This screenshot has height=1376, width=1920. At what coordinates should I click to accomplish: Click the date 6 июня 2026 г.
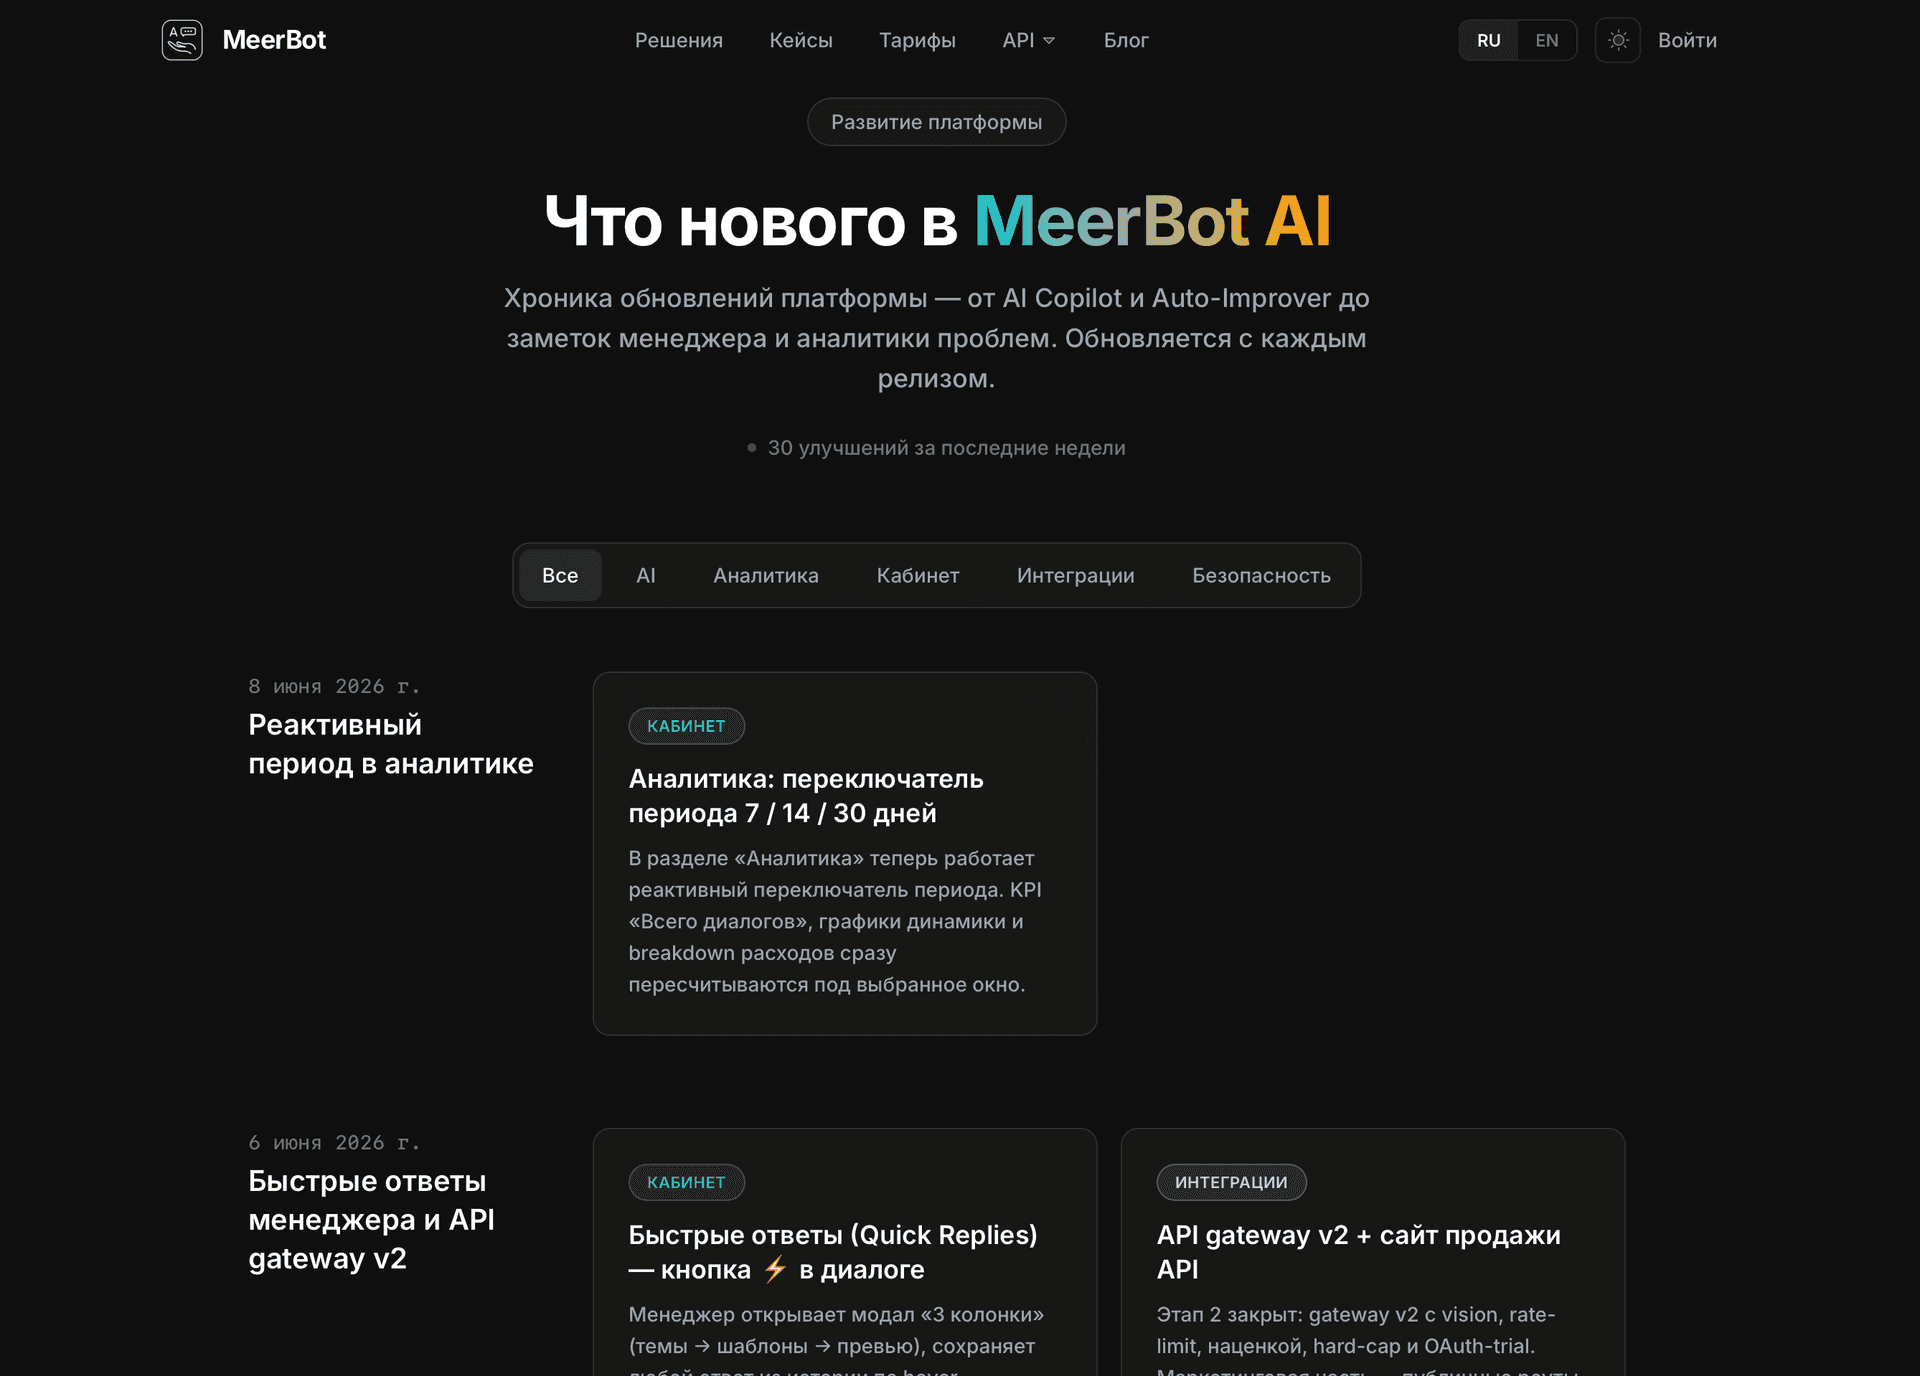tap(334, 1142)
